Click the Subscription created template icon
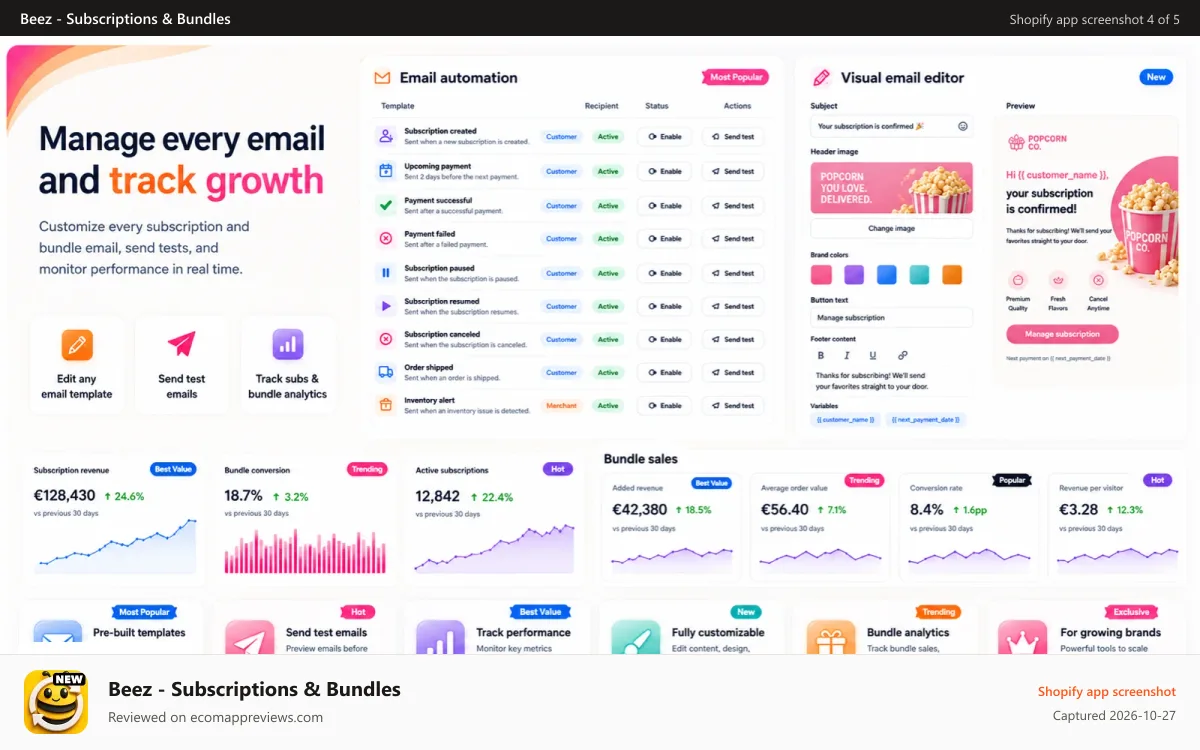 385,137
